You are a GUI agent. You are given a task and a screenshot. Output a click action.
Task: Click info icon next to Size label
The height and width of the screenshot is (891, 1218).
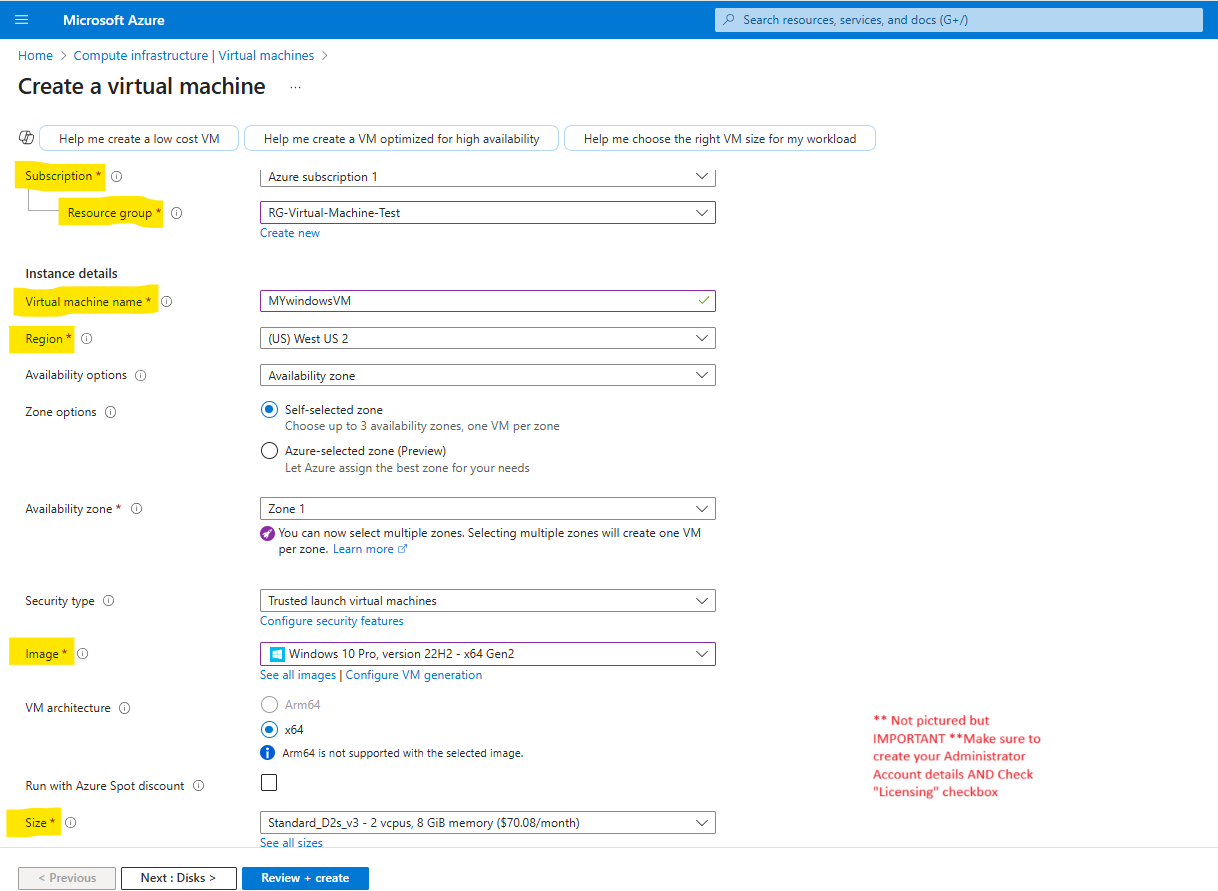[70, 823]
